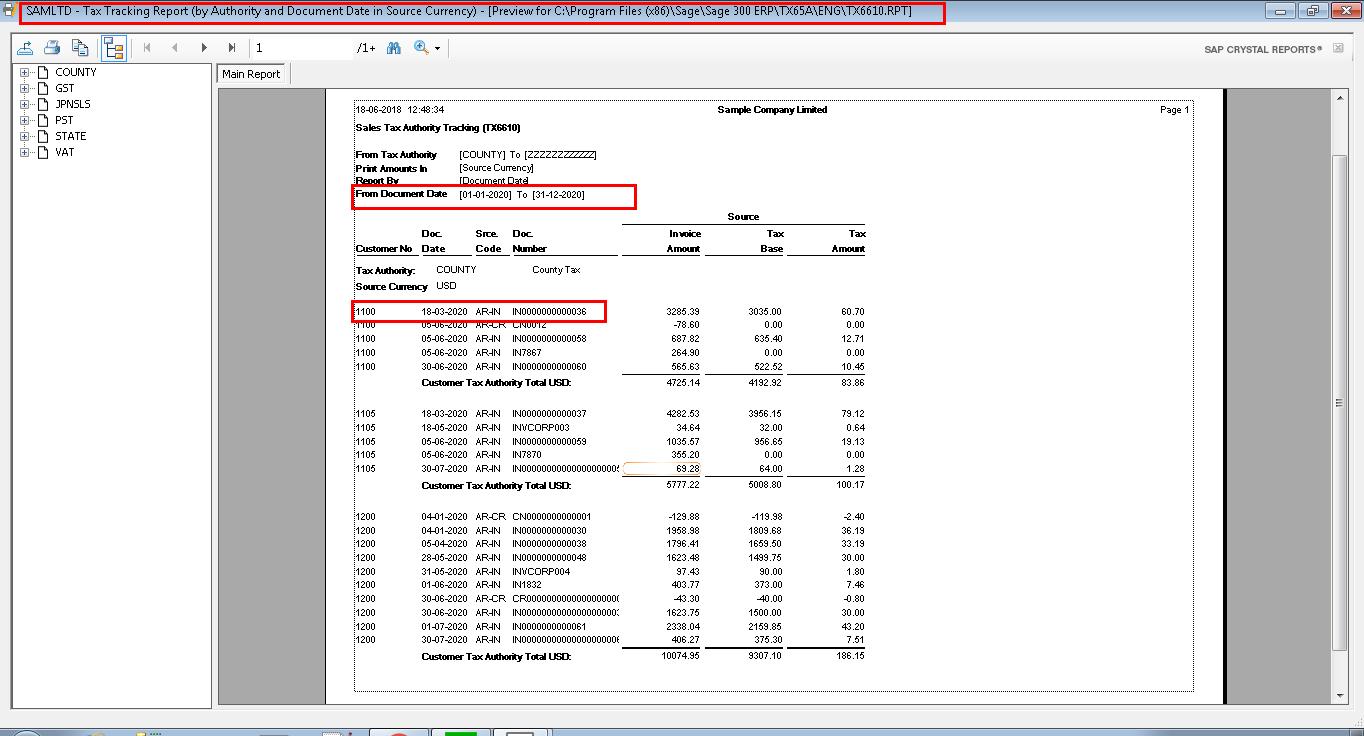Go to last page arrow
This screenshot has width=1364, height=736.
[x=232, y=48]
